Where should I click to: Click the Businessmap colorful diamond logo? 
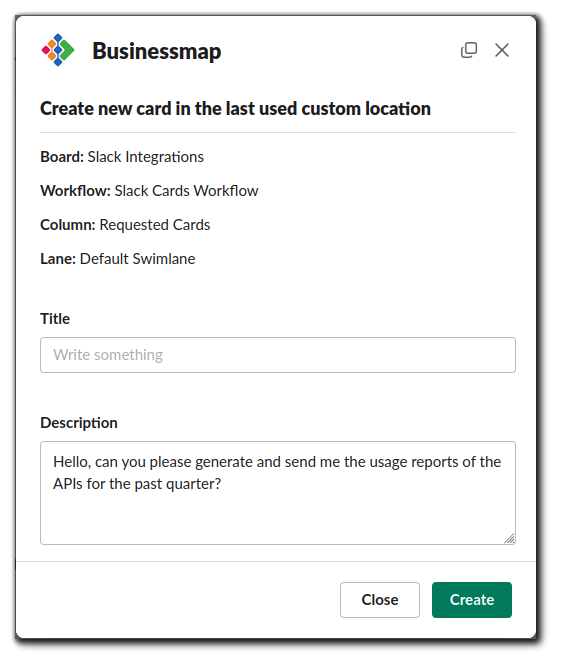tap(58, 50)
